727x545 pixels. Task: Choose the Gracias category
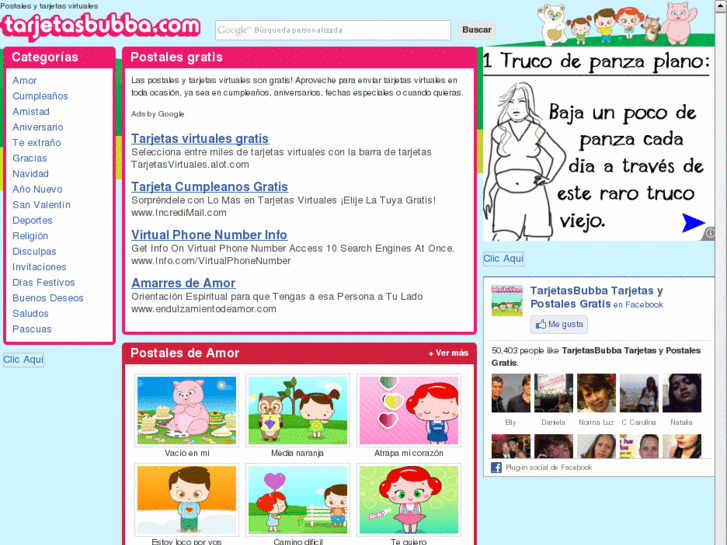(30, 158)
